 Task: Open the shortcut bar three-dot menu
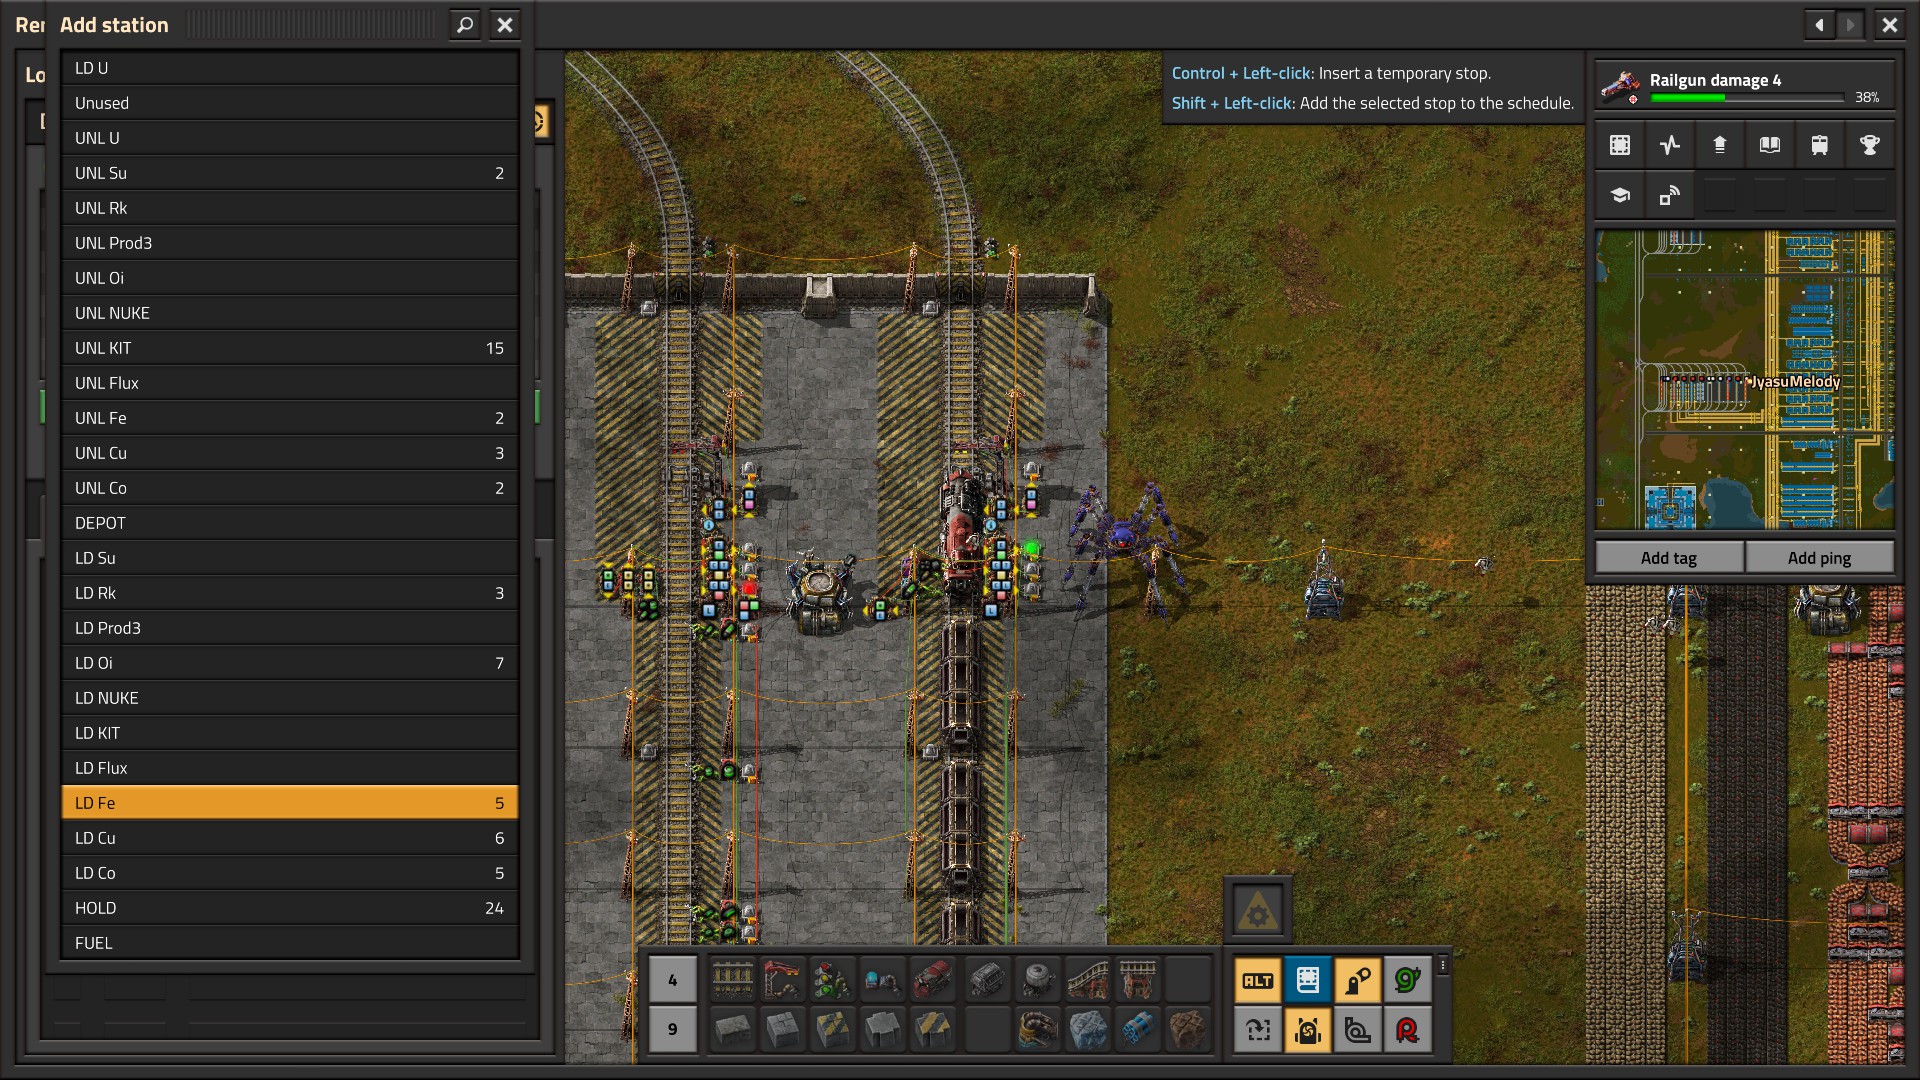pyautogui.click(x=1443, y=966)
